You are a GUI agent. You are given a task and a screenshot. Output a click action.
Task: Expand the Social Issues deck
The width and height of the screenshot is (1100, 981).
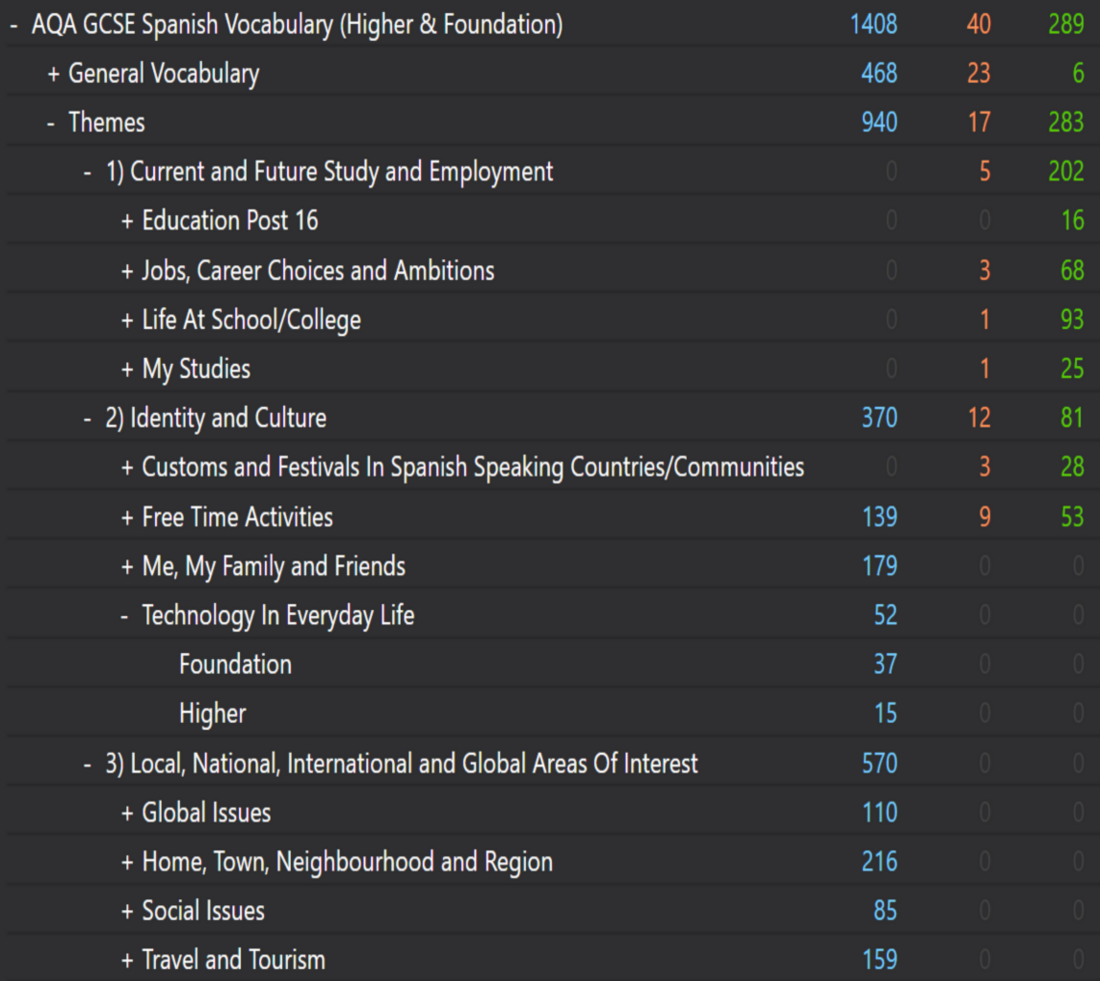point(127,912)
